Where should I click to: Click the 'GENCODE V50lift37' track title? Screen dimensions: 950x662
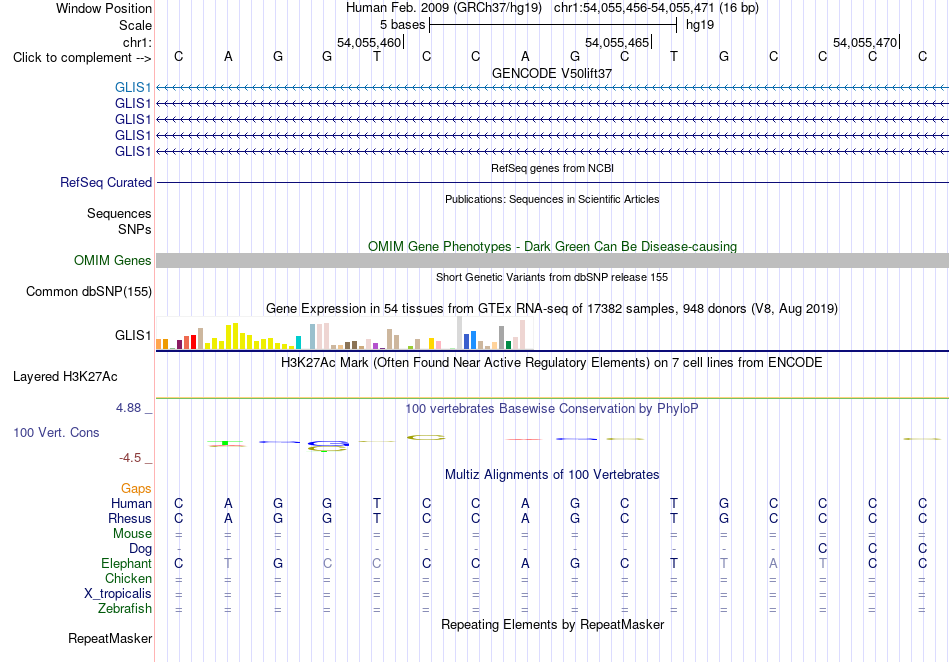click(x=552, y=73)
